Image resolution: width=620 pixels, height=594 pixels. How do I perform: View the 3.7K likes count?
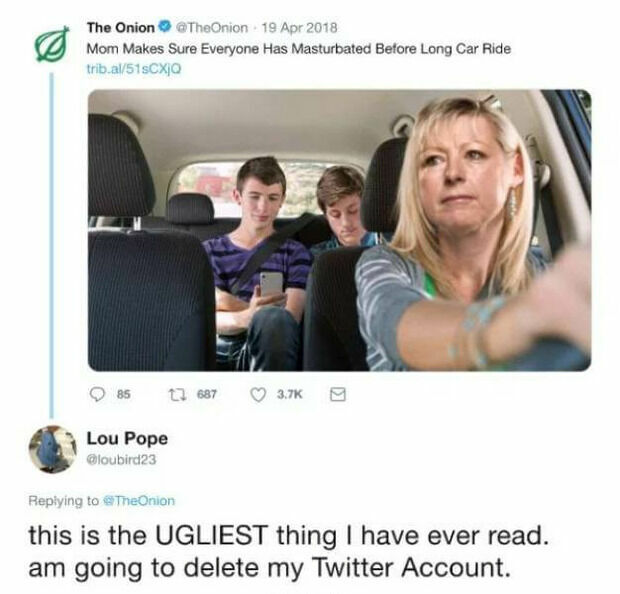coord(290,394)
